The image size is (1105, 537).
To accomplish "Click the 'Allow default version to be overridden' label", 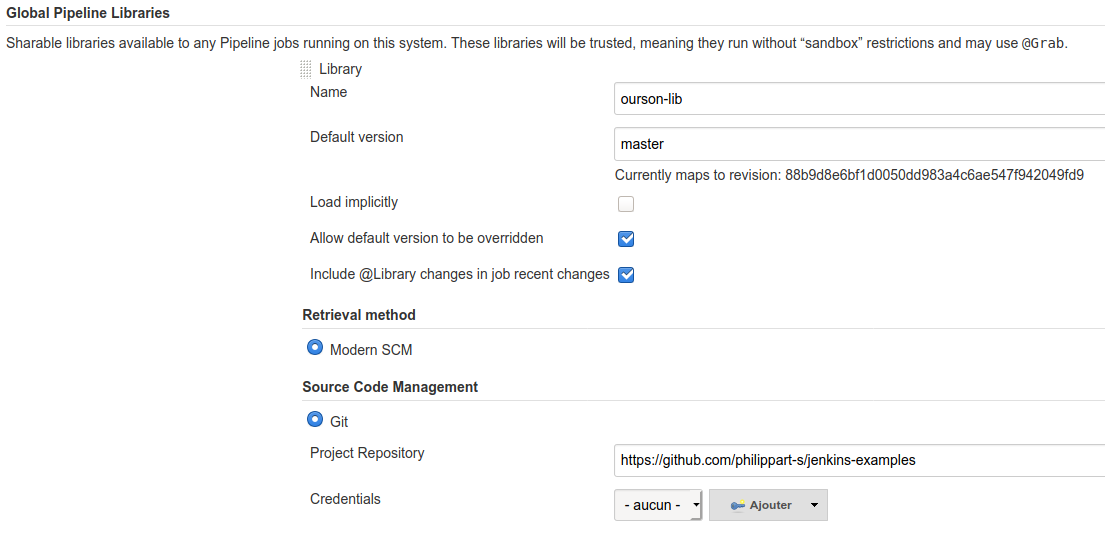I will click(426, 238).
